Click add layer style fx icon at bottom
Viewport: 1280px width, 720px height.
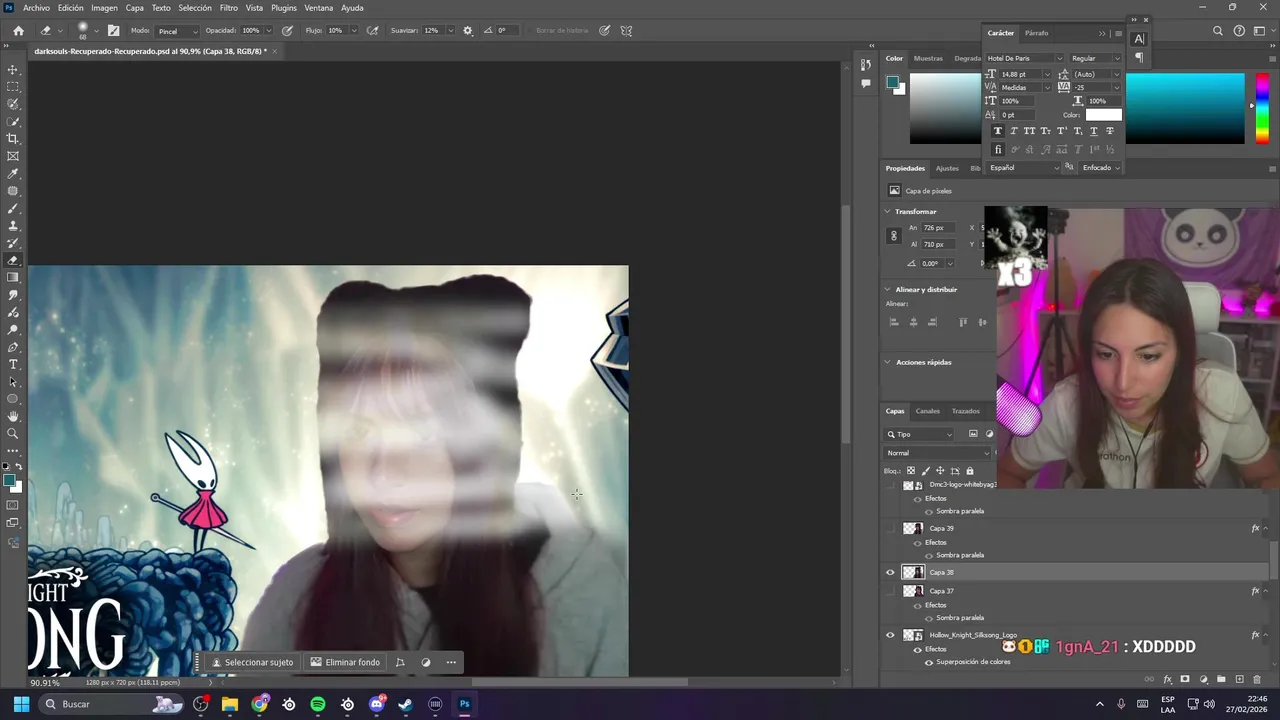[x=1167, y=679]
